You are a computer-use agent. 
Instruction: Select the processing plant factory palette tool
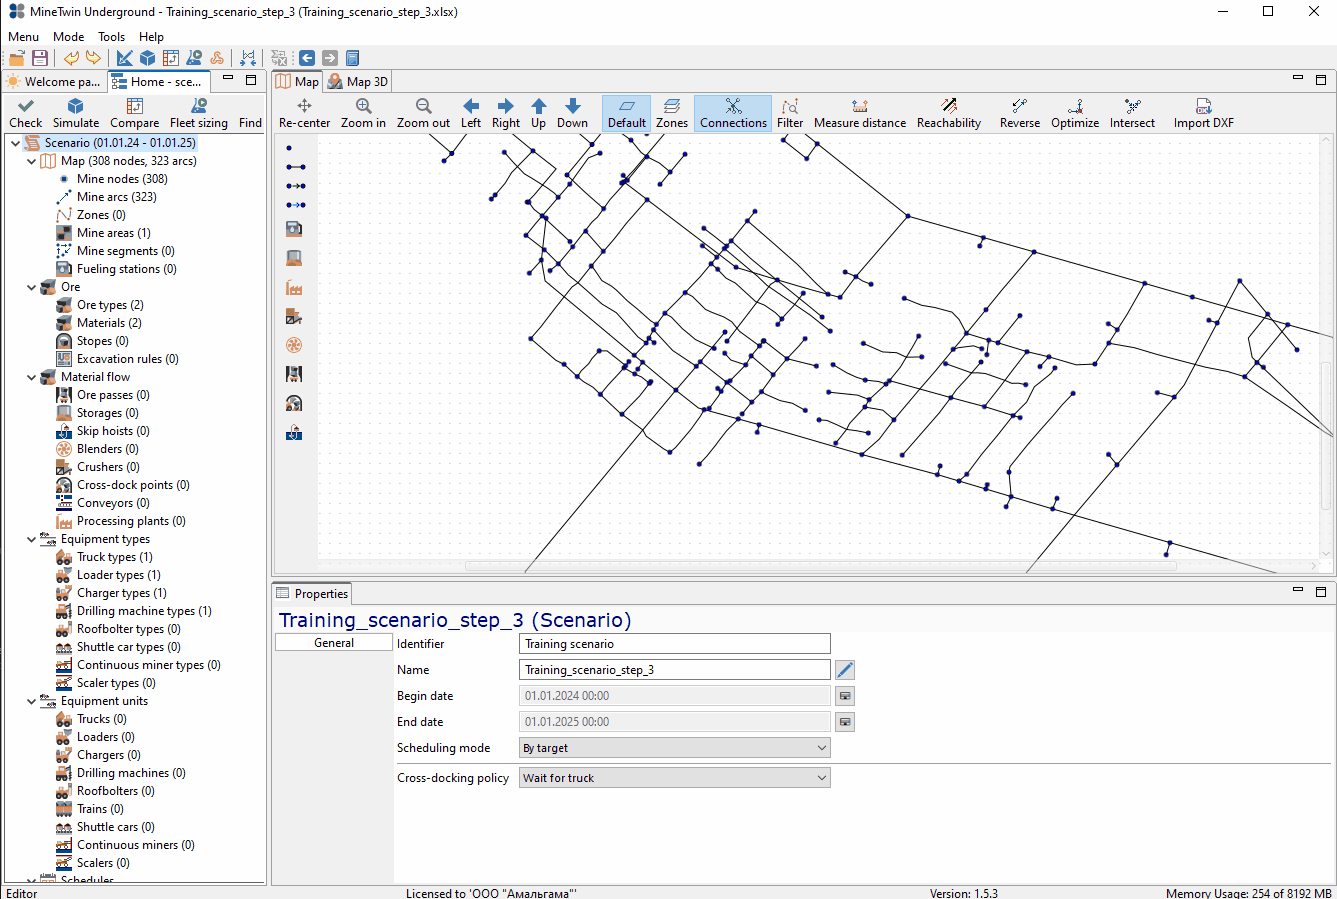(294, 288)
